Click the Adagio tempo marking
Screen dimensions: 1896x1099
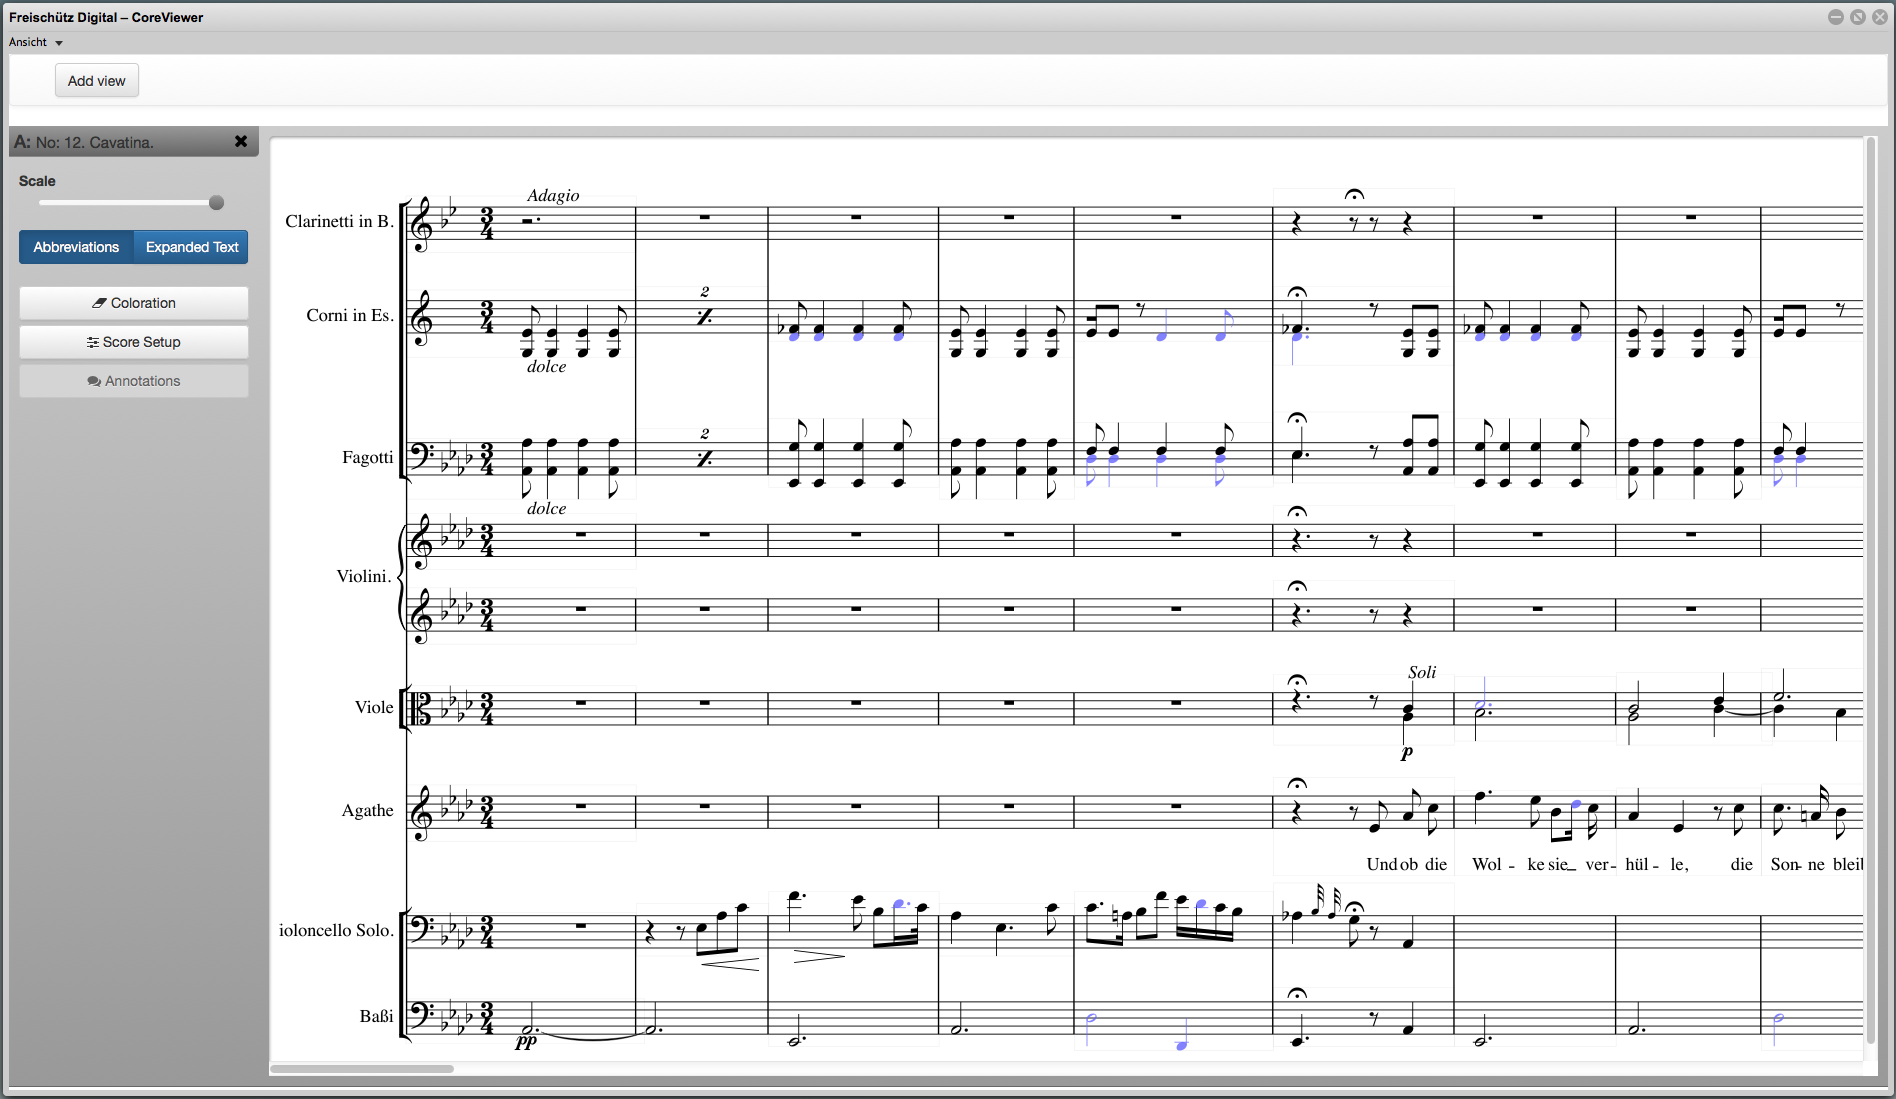pos(553,196)
